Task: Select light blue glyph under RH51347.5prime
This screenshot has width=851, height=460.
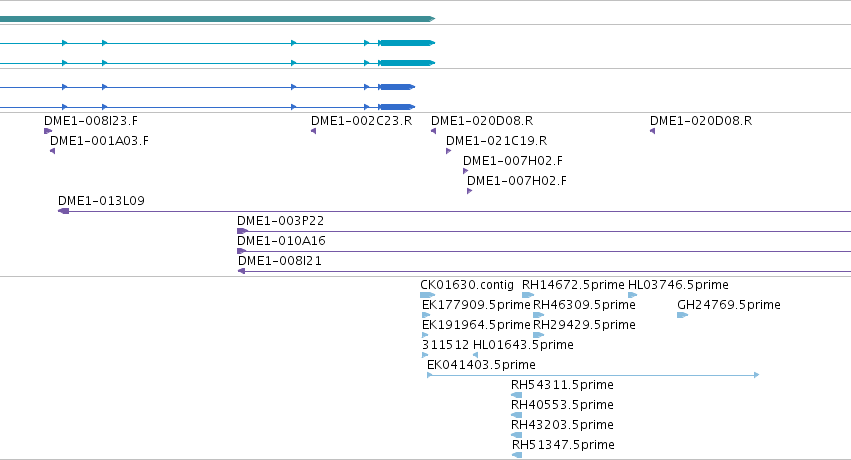Action: click(517, 455)
